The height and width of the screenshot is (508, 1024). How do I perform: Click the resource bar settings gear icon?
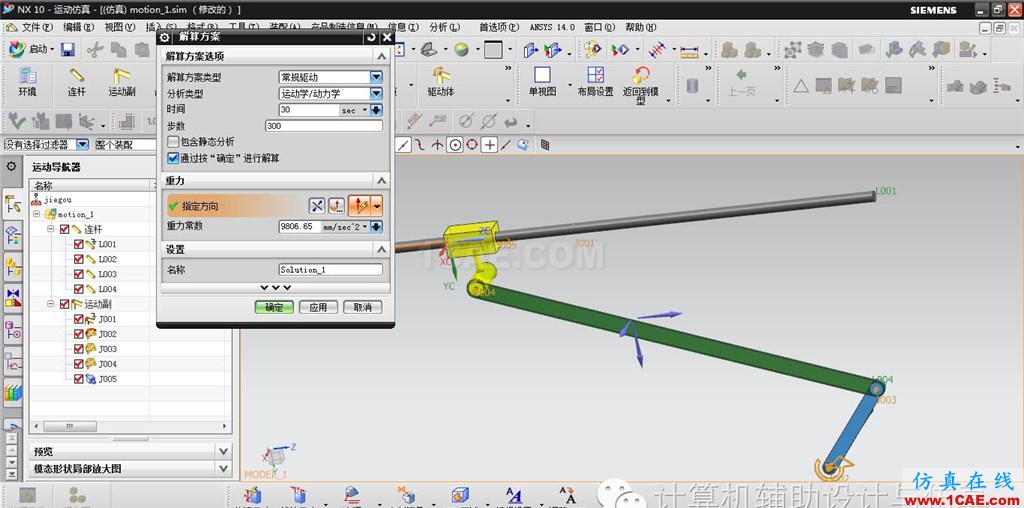(x=11, y=167)
